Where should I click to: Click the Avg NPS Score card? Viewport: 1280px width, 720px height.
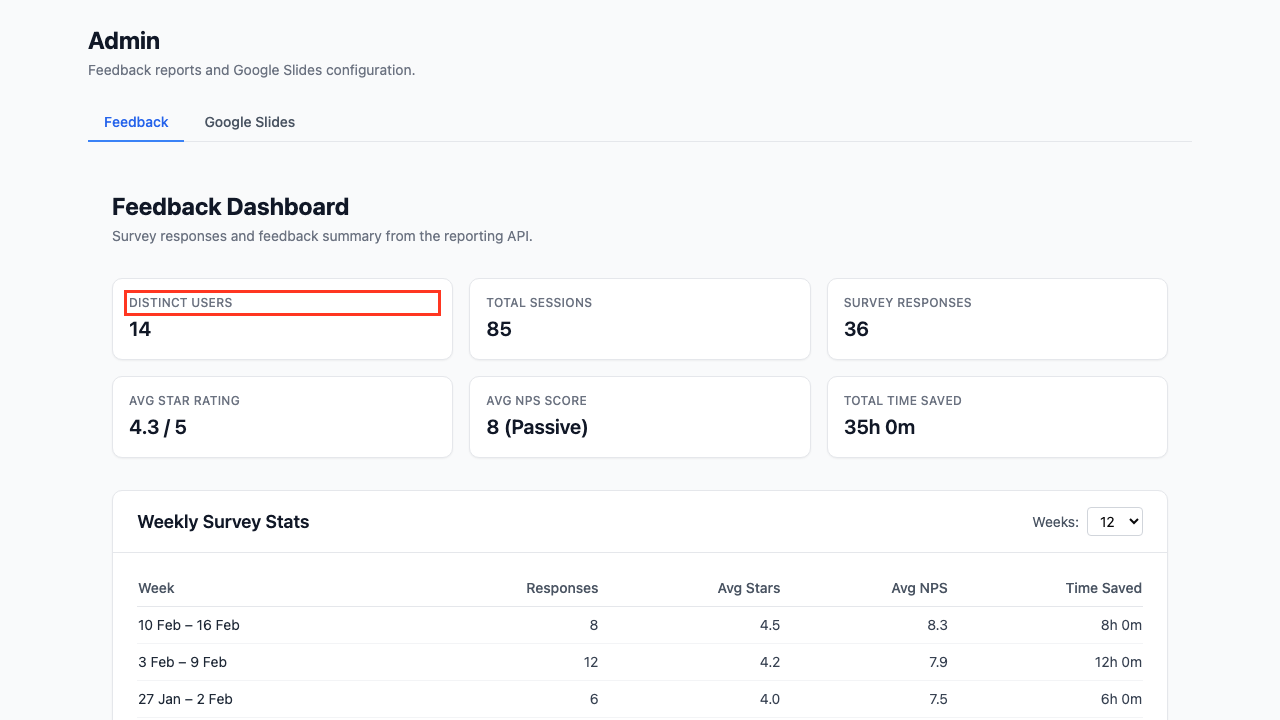(639, 416)
